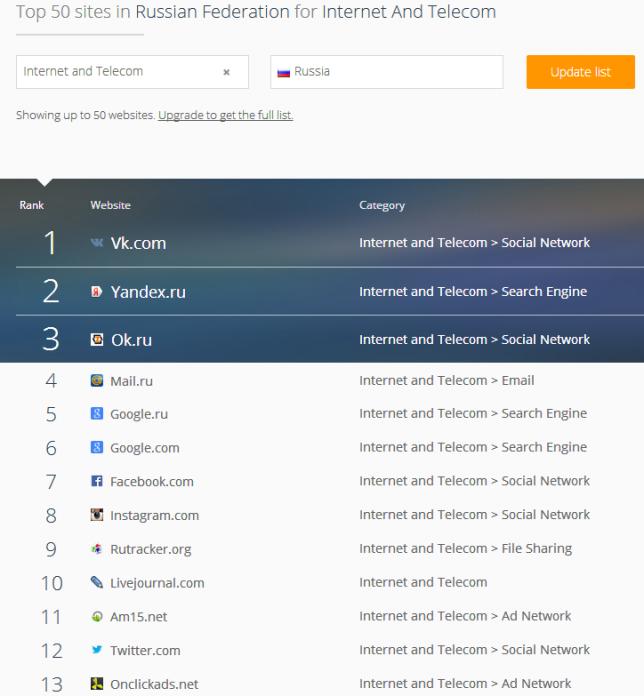
Task: Open the Google.com website link
Action: click(145, 448)
